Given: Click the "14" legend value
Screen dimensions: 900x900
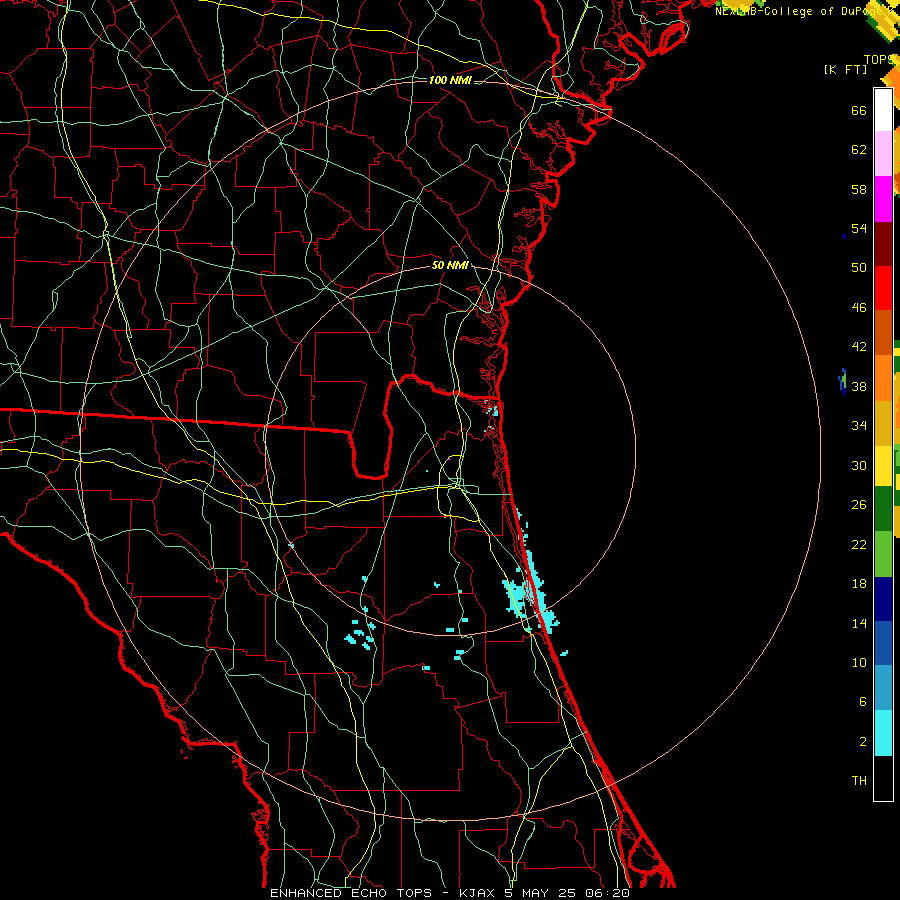Looking at the screenshot, I should coord(859,623).
